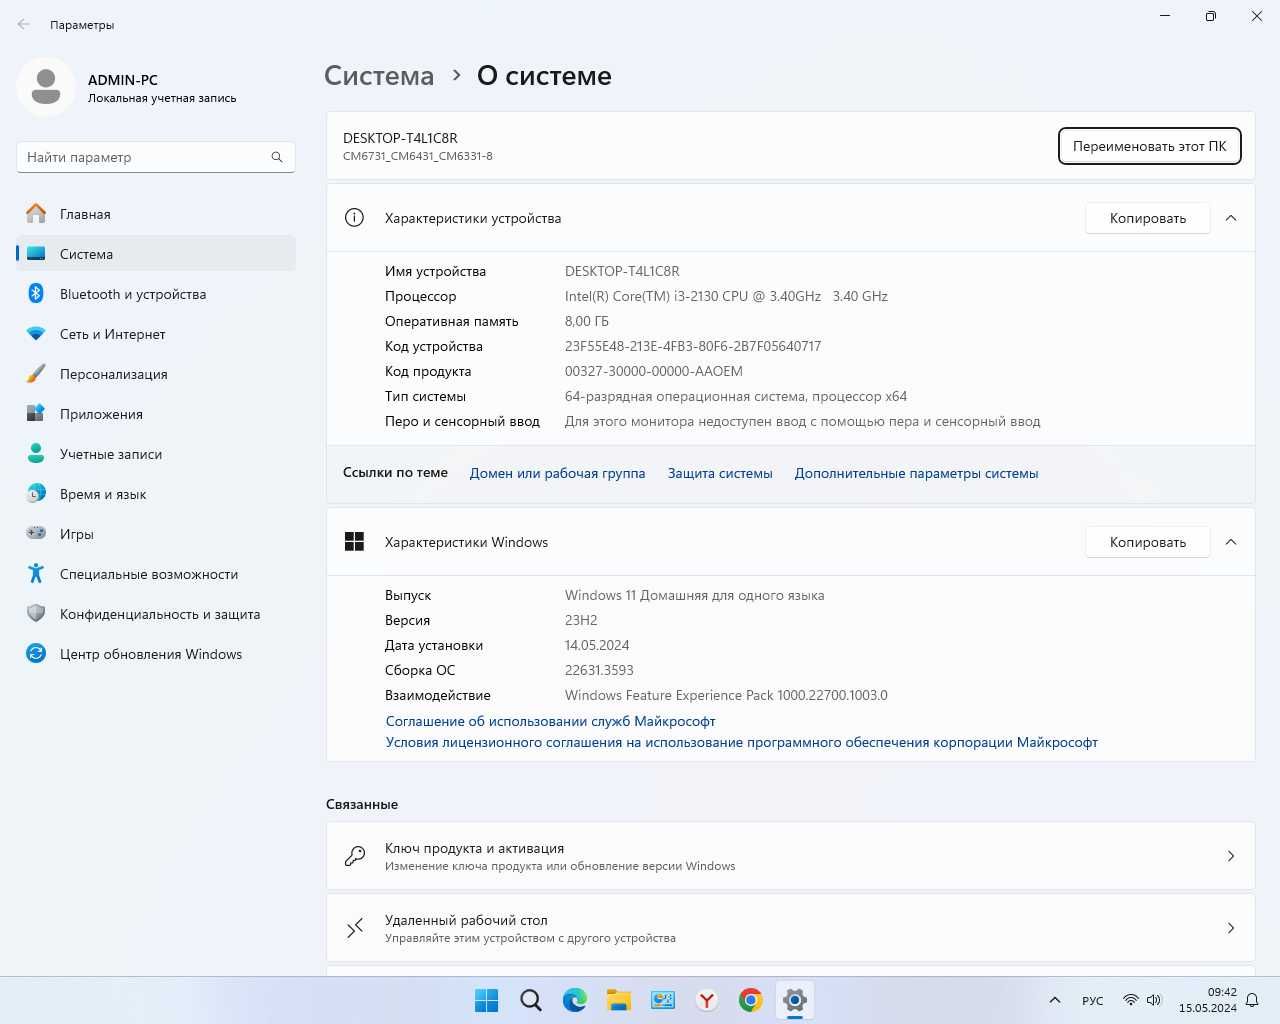Open Защита системы link
This screenshot has width=1280, height=1024.
pyautogui.click(x=720, y=473)
